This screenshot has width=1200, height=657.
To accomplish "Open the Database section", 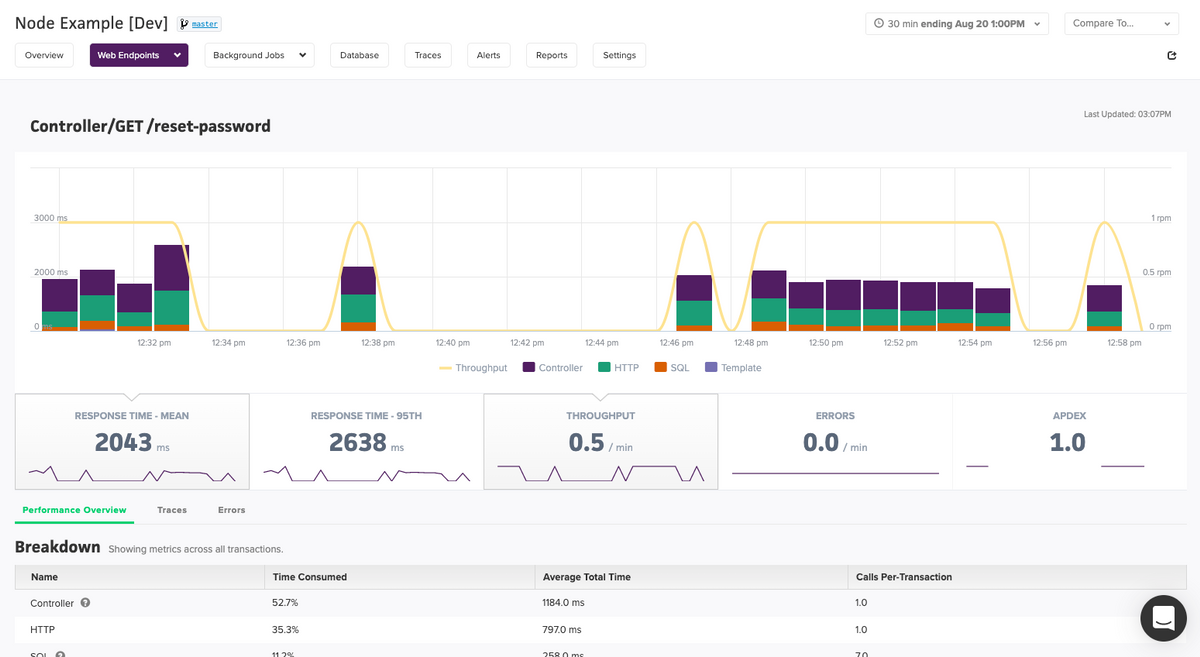I will (x=359, y=55).
